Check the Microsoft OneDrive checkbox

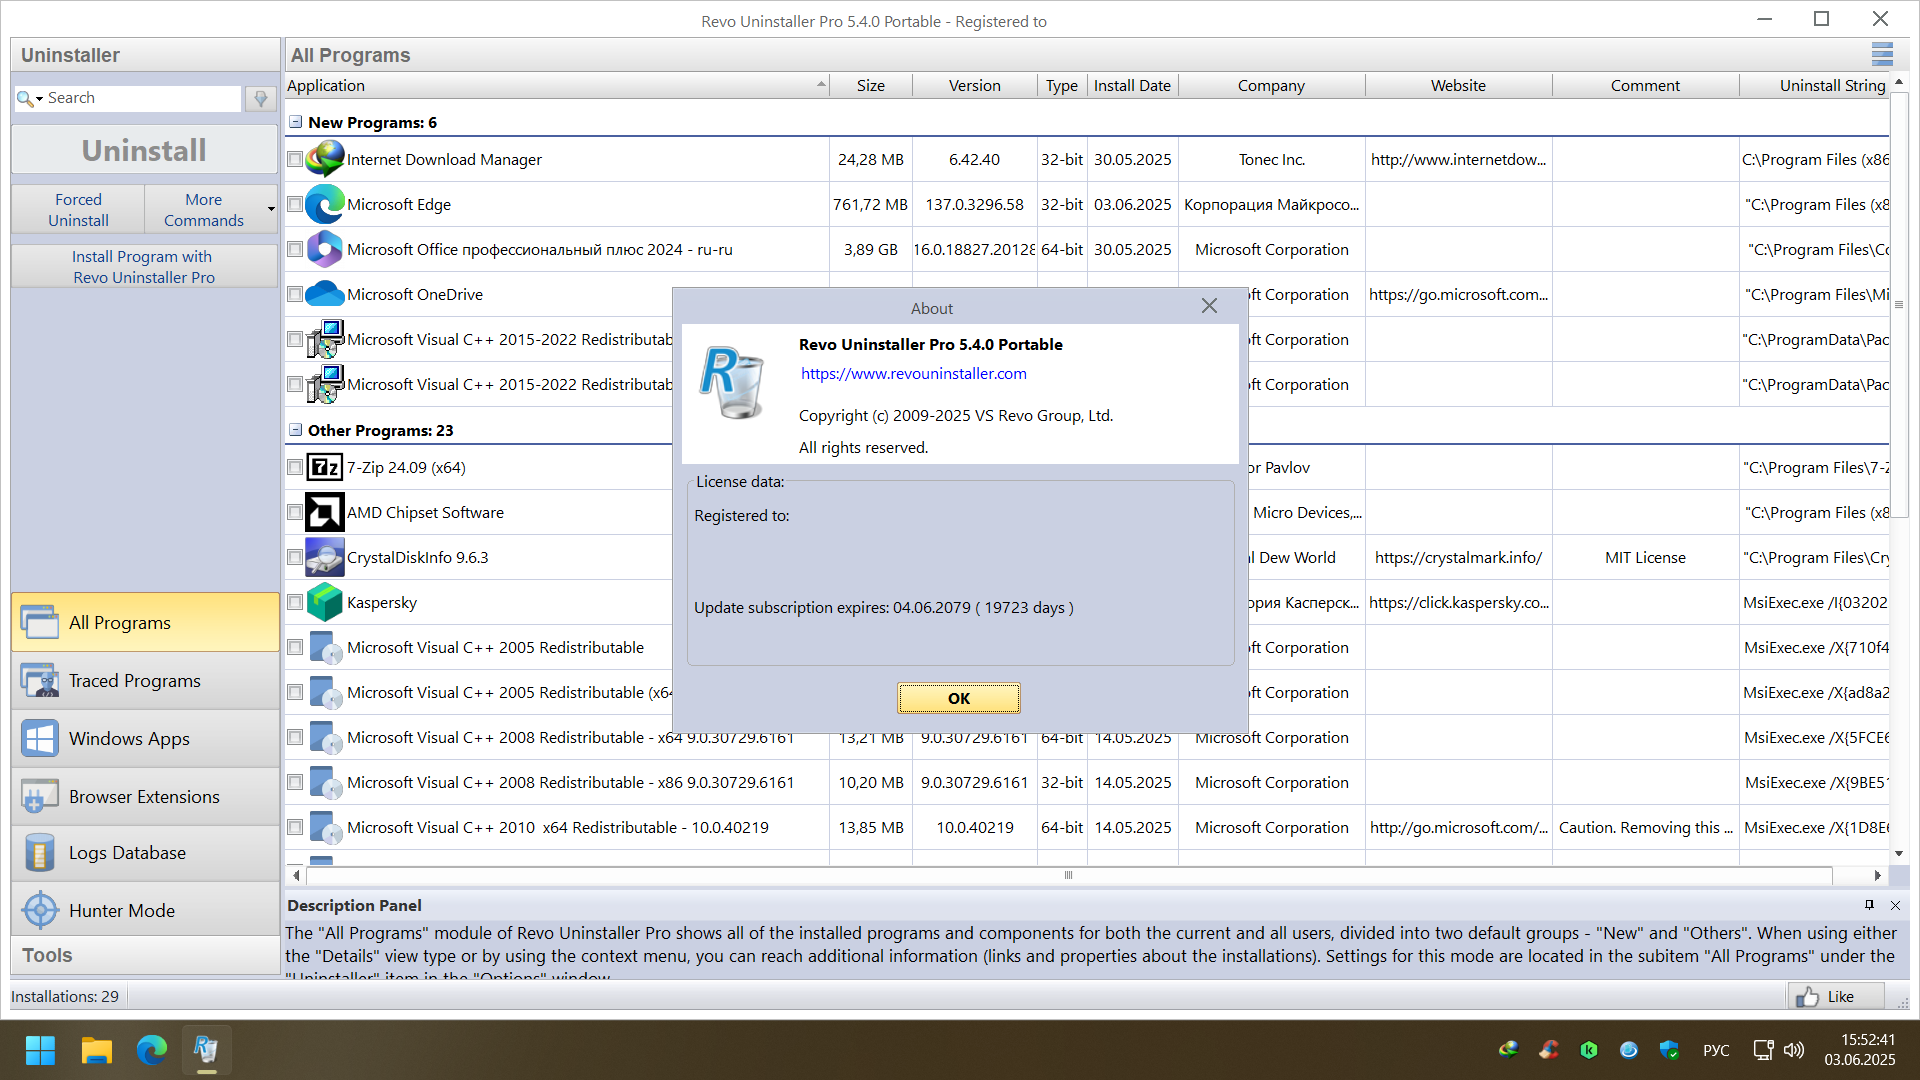pyautogui.click(x=295, y=294)
